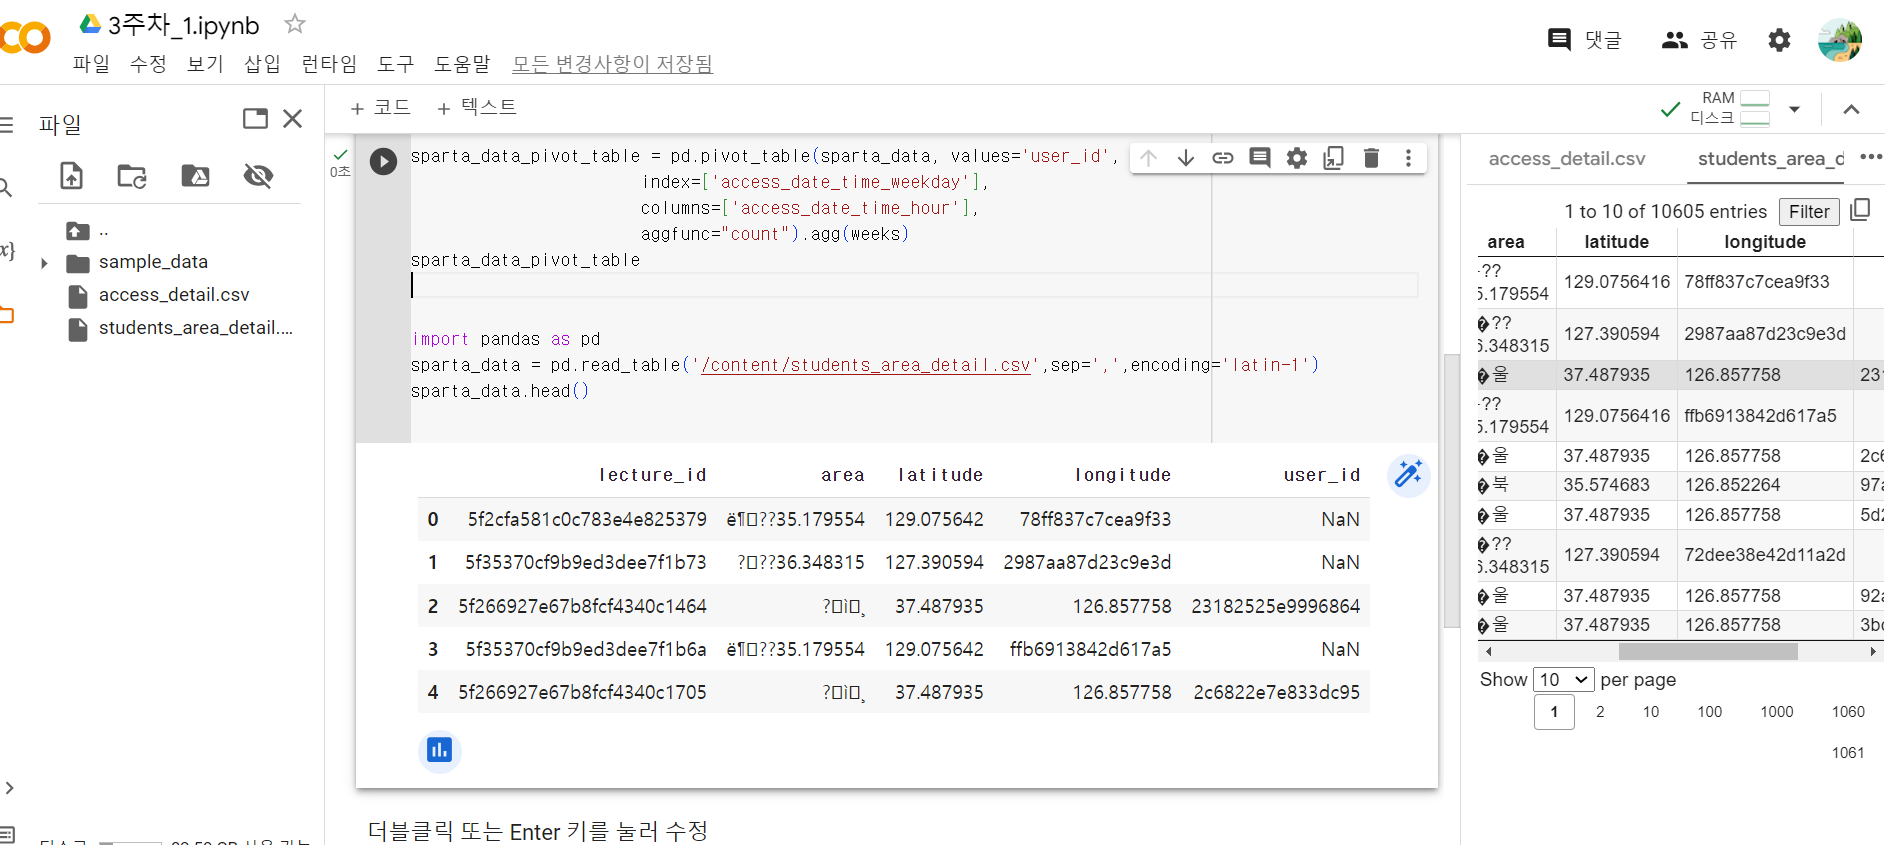Switch to students_area_d viewer tab
Image resolution: width=1885 pixels, height=845 pixels.
pyautogui.click(x=1770, y=158)
